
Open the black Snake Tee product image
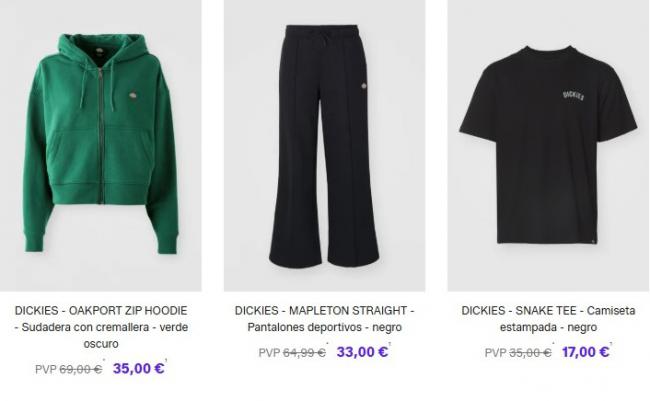pos(548,145)
